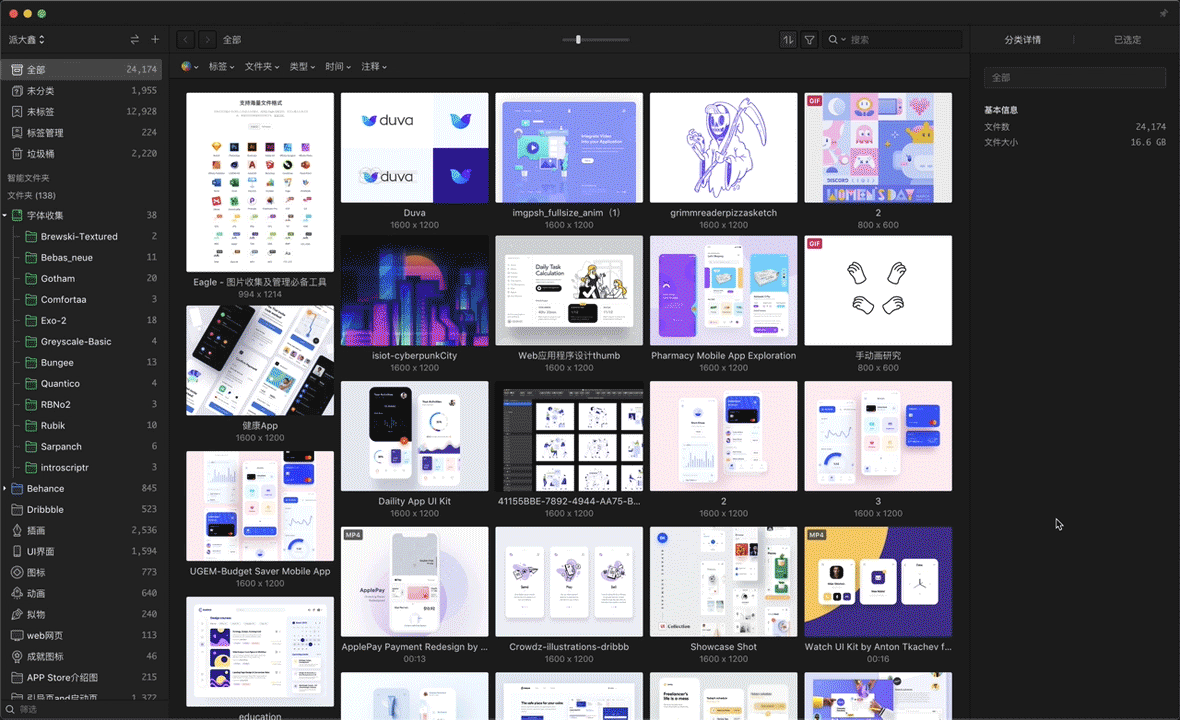The height and width of the screenshot is (720, 1180).
Task: Open the 时间 time filter dropdown
Action: (x=338, y=66)
